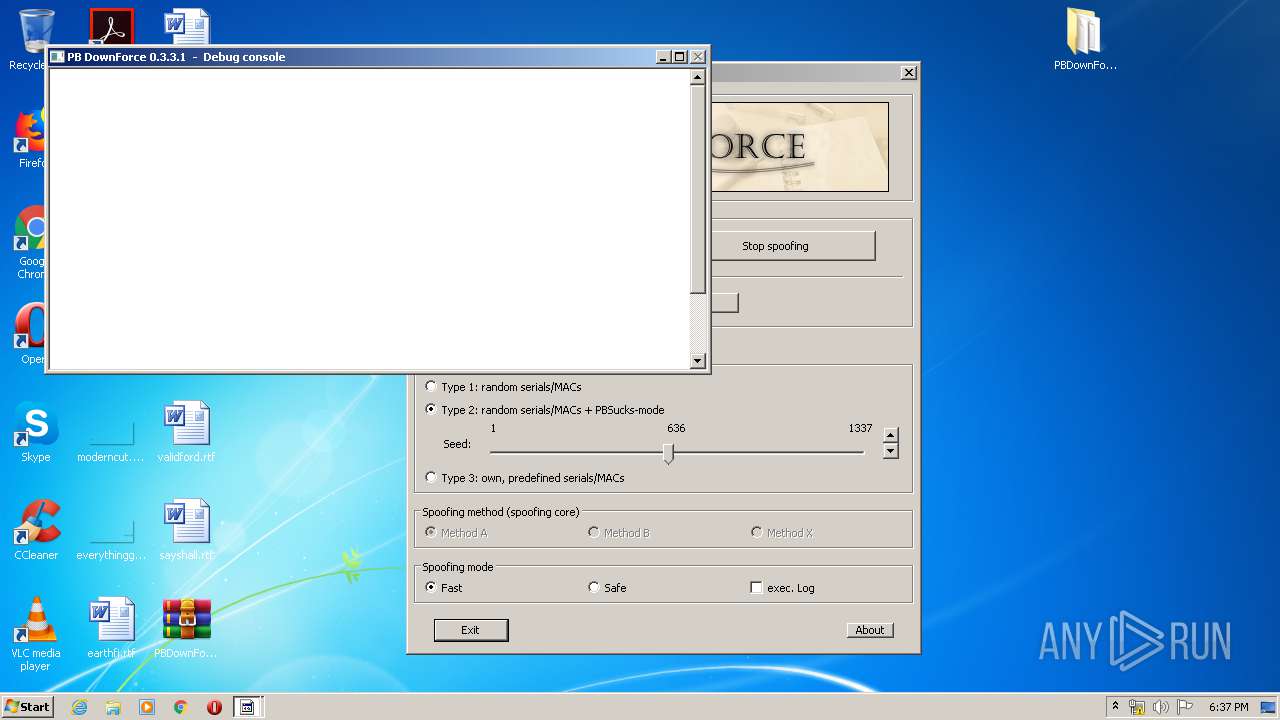The image size is (1280, 720).
Task: Open the Start menu
Action: (x=27, y=707)
